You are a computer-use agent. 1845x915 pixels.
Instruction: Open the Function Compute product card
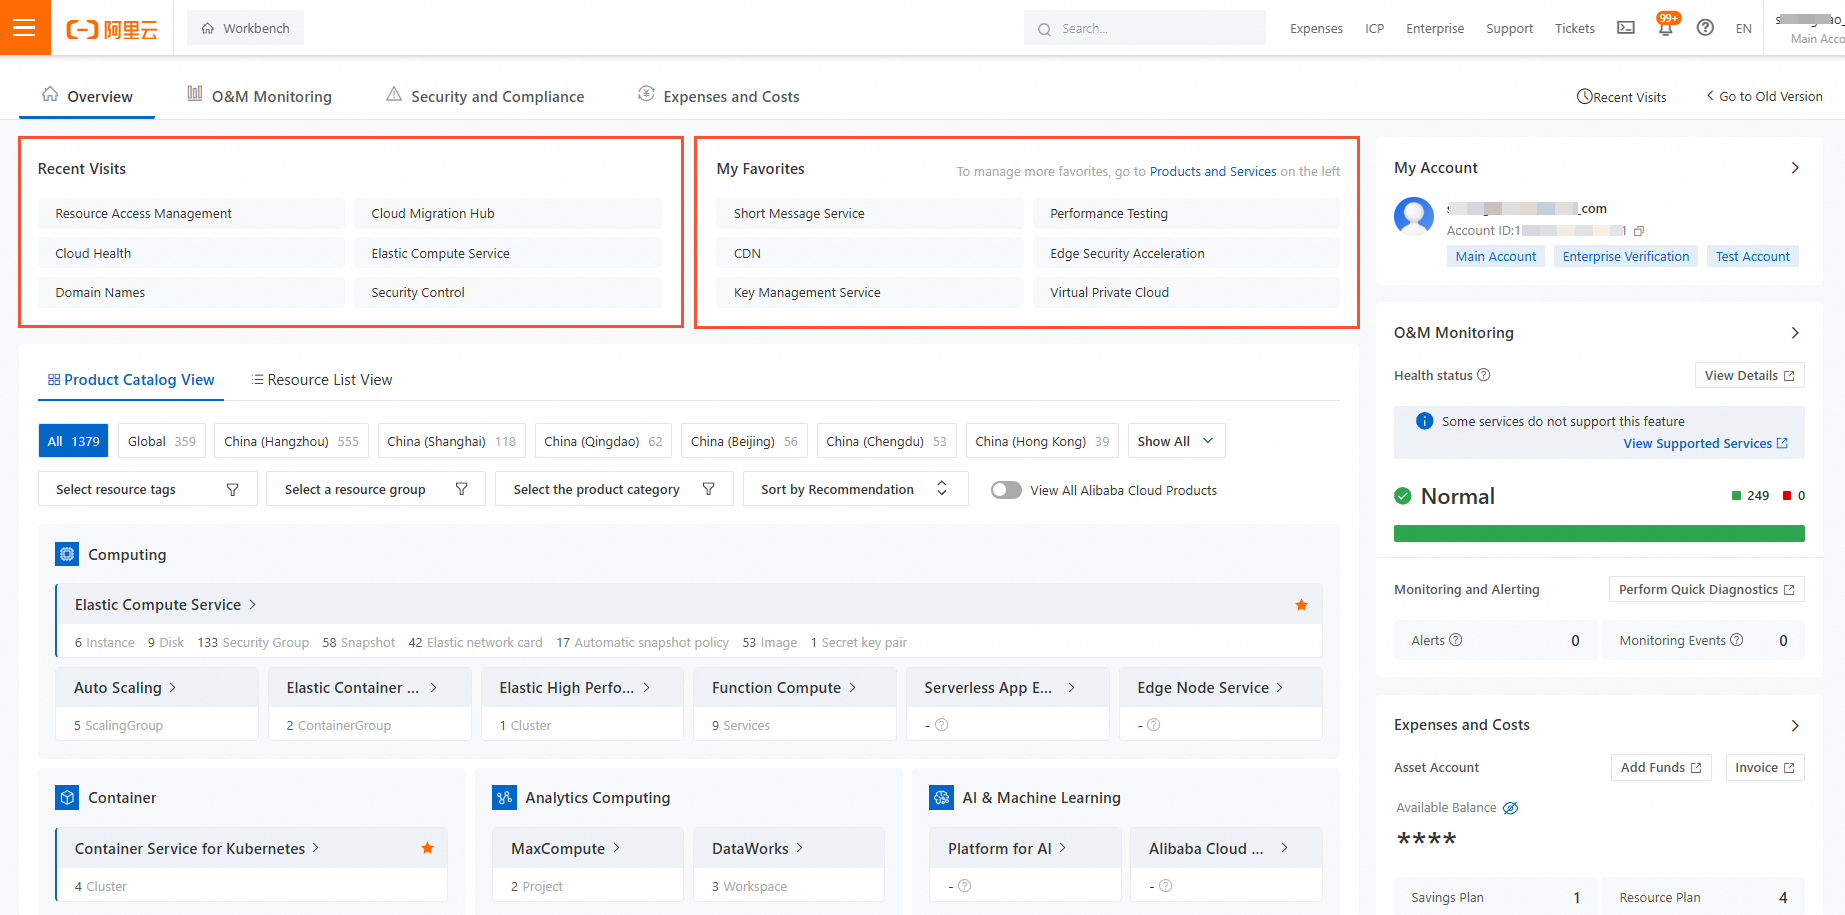tap(795, 704)
